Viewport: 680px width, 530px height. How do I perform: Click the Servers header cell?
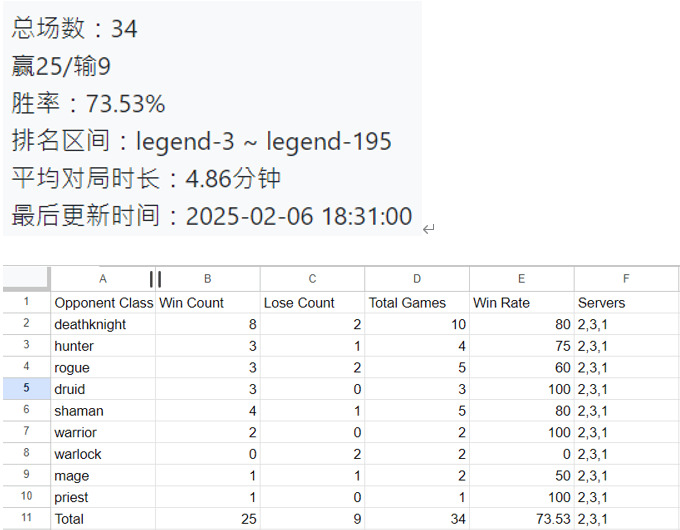click(x=626, y=302)
